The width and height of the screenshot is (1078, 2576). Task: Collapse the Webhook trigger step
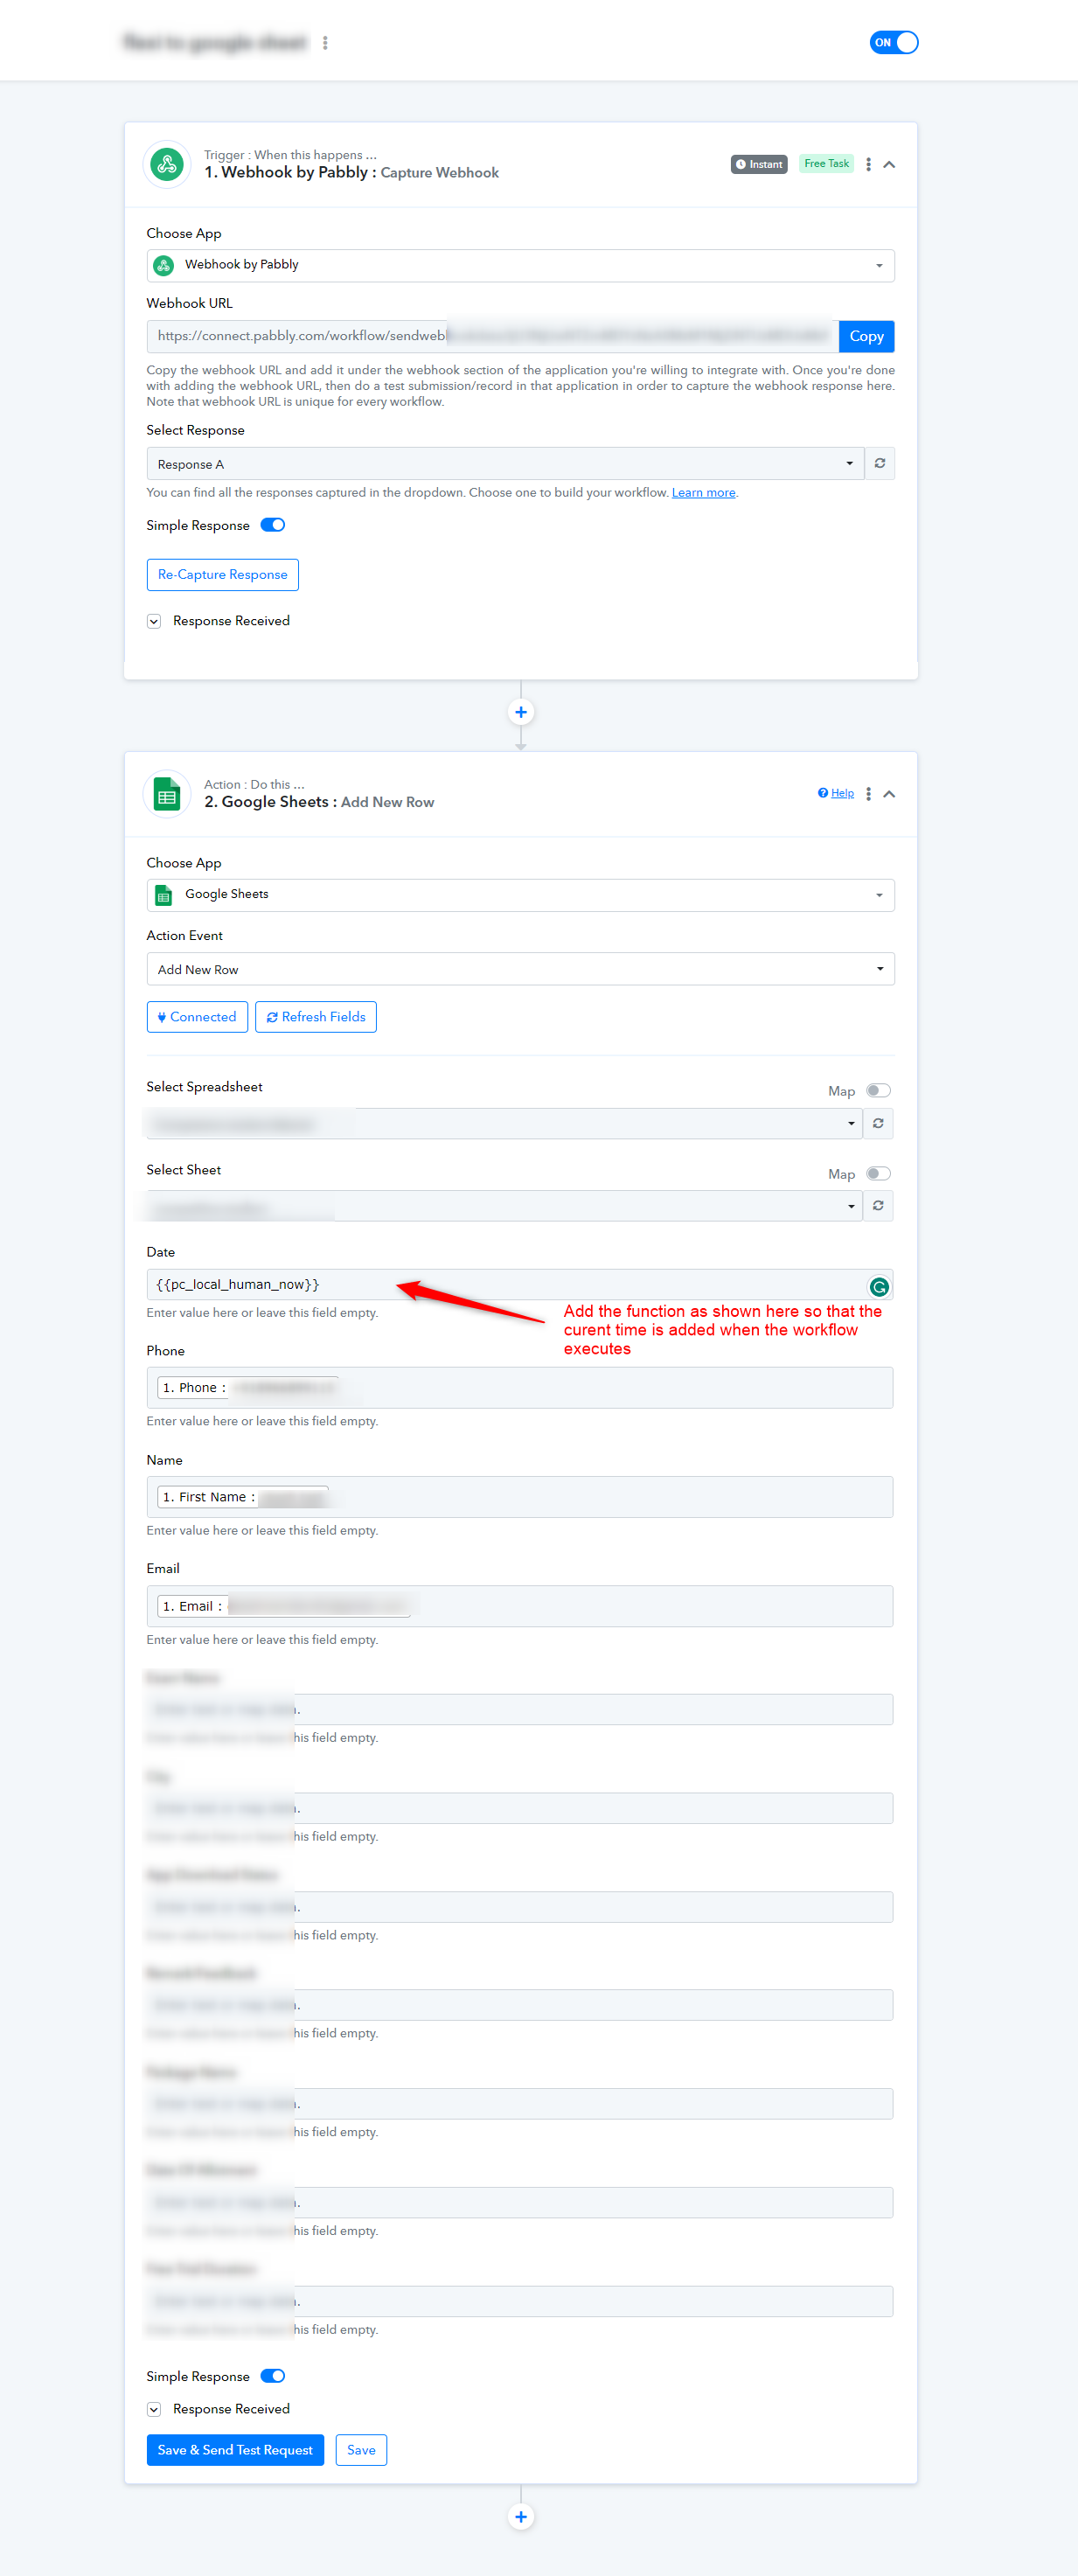coord(889,164)
